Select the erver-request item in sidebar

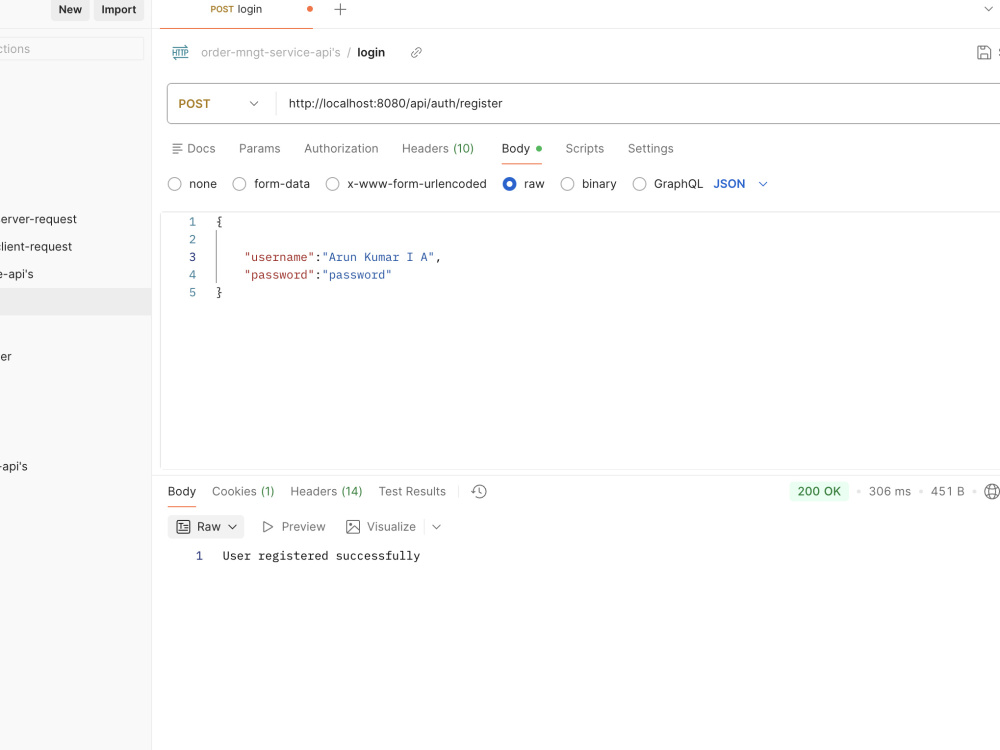click(38, 219)
